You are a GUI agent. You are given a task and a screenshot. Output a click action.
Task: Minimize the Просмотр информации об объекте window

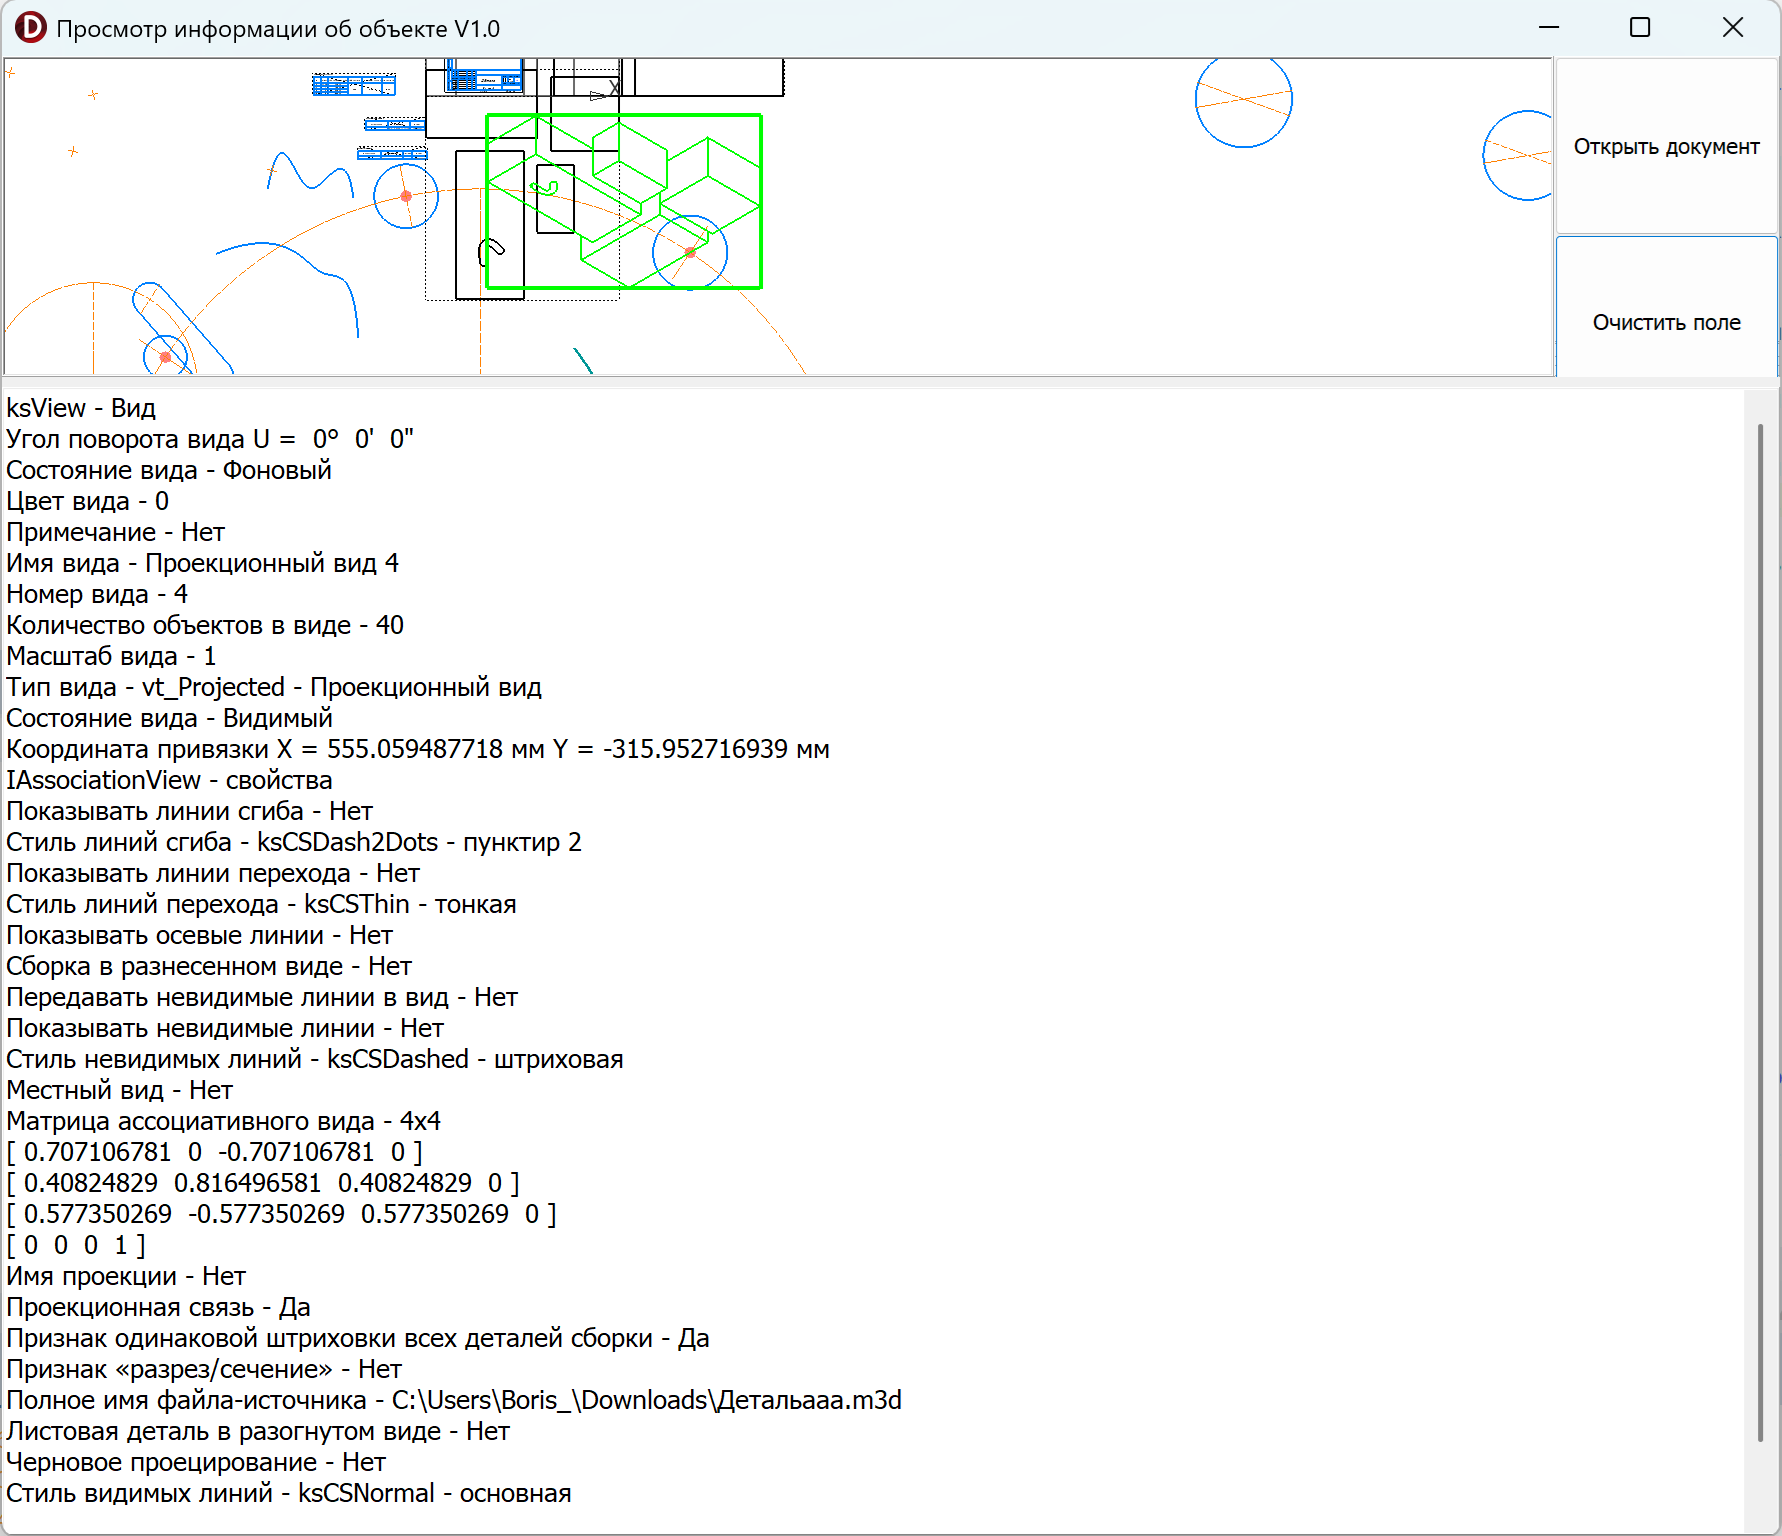[1549, 28]
